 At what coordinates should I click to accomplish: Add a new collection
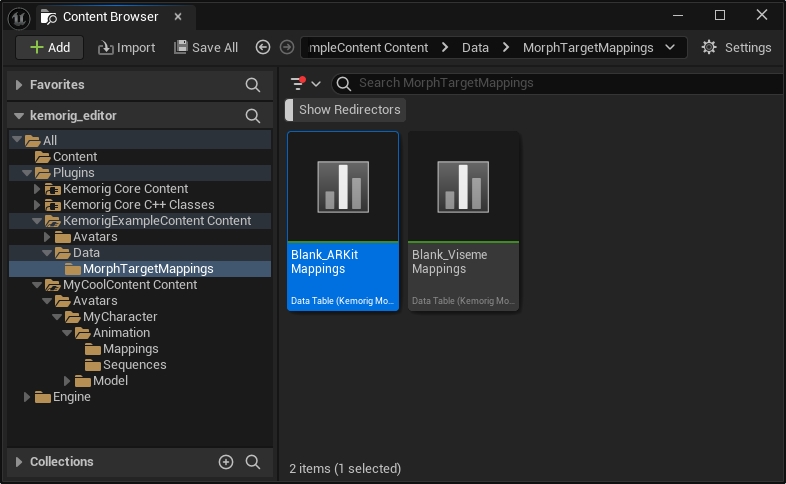[x=226, y=462]
